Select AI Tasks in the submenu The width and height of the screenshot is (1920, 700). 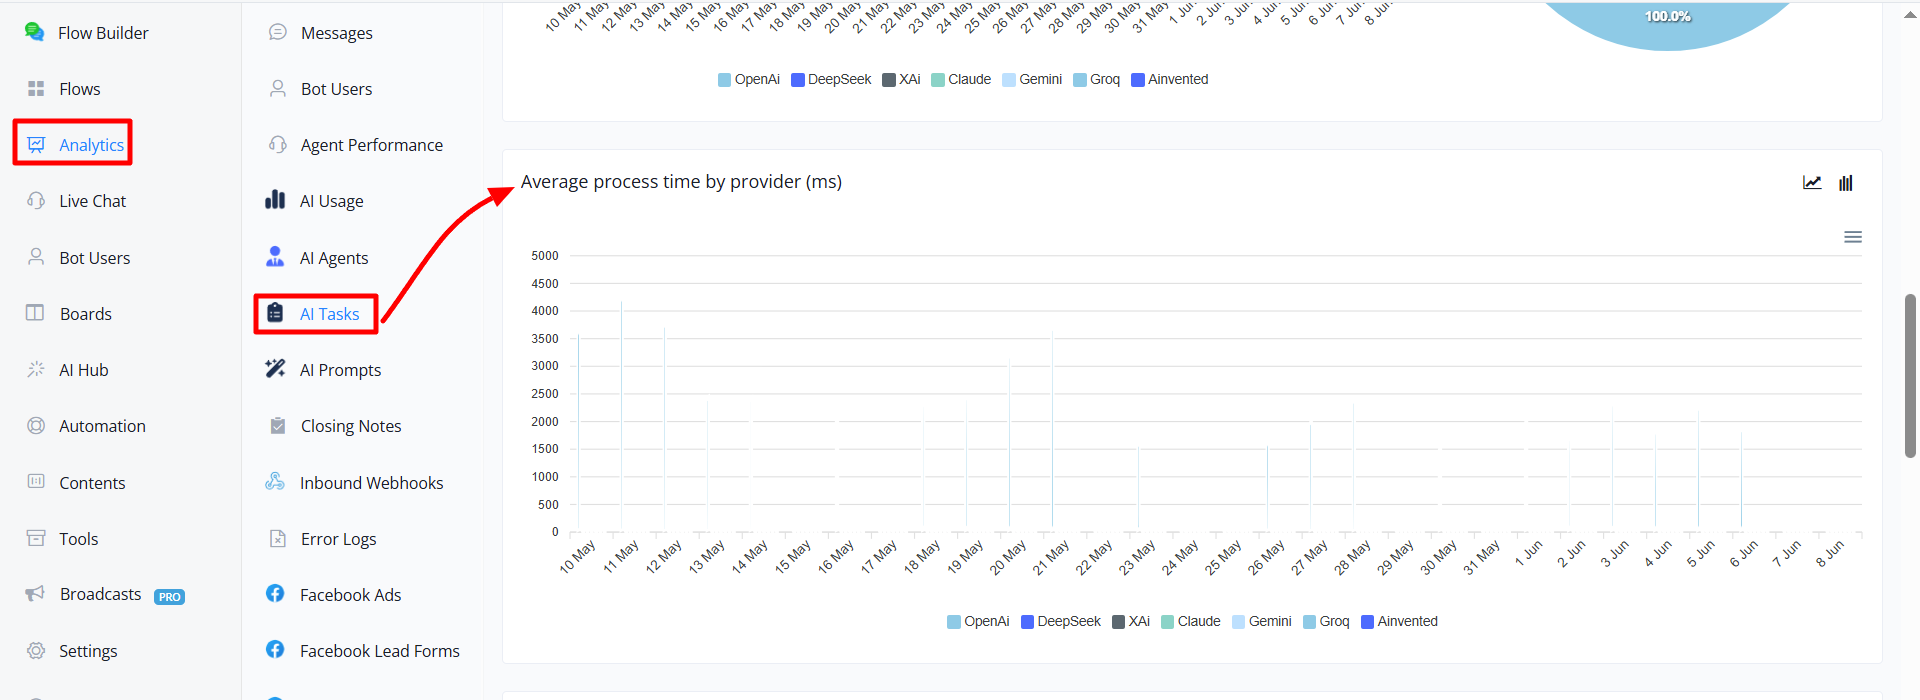316,314
